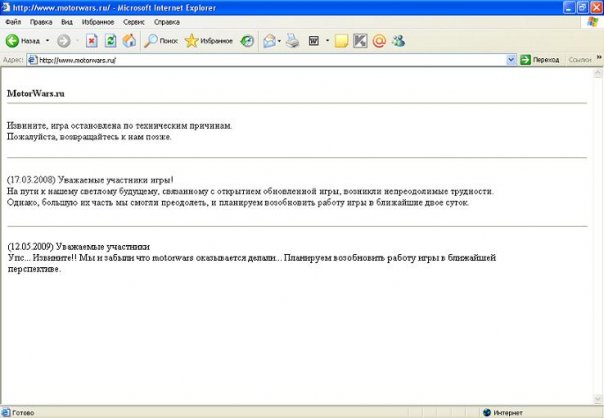Click the Back (Назад) navigation button

[x=22, y=41]
